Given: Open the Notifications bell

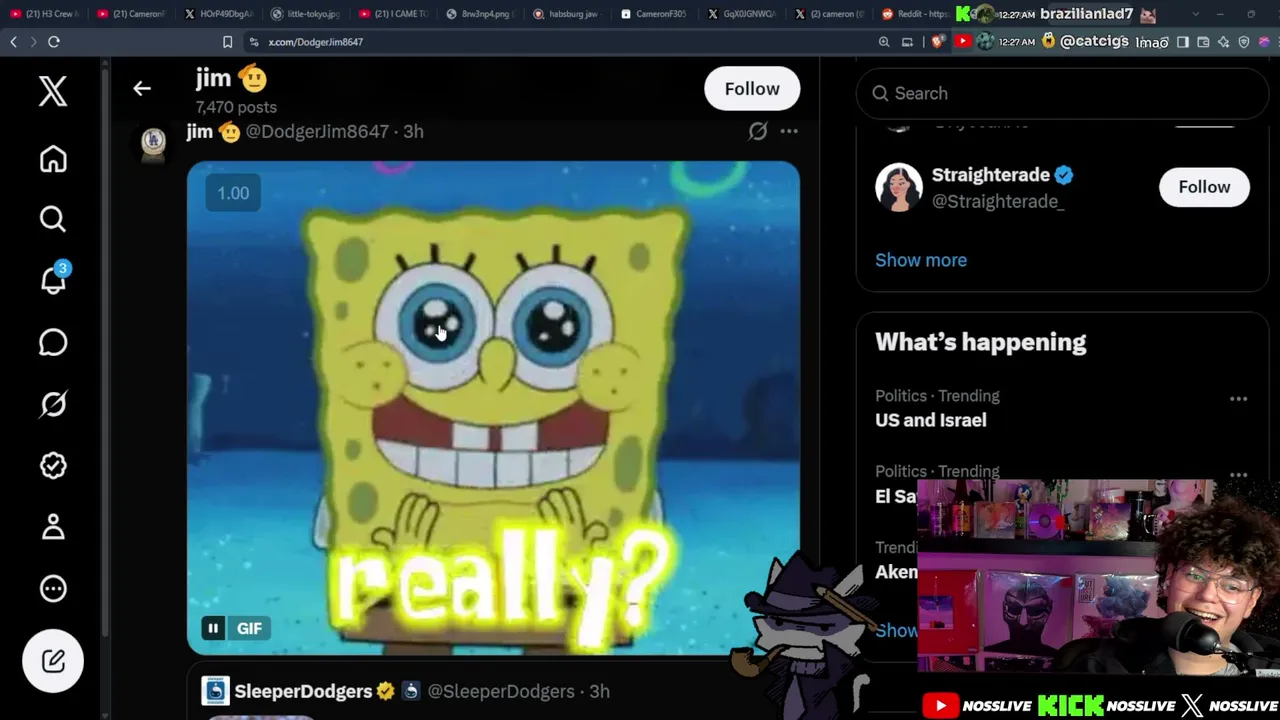Looking at the screenshot, I should [x=53, y=281].
